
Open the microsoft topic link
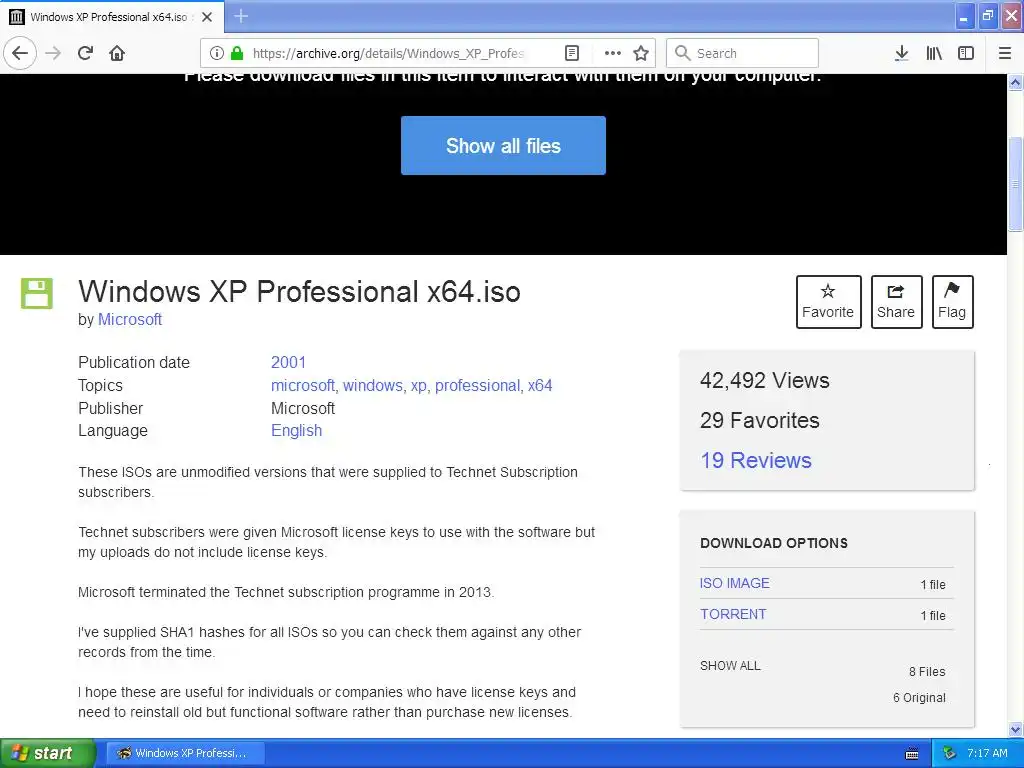(302, 385)
